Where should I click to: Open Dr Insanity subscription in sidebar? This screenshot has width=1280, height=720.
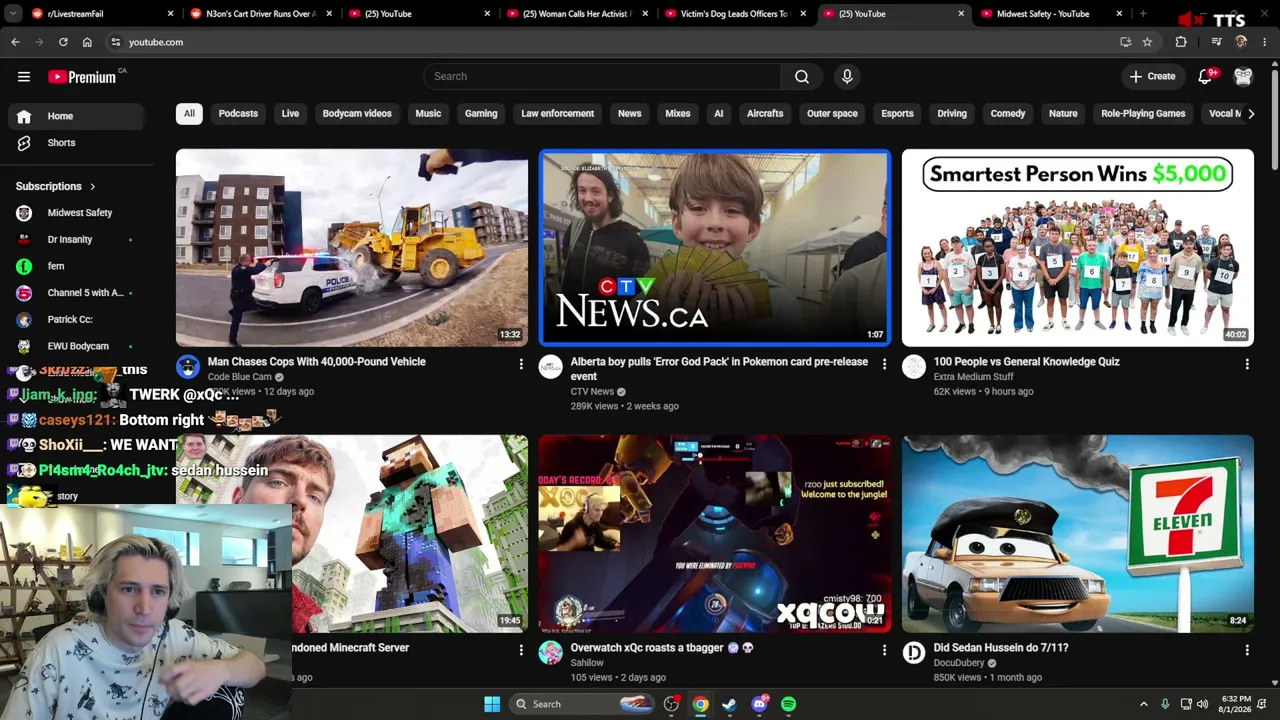coord(76,240)
